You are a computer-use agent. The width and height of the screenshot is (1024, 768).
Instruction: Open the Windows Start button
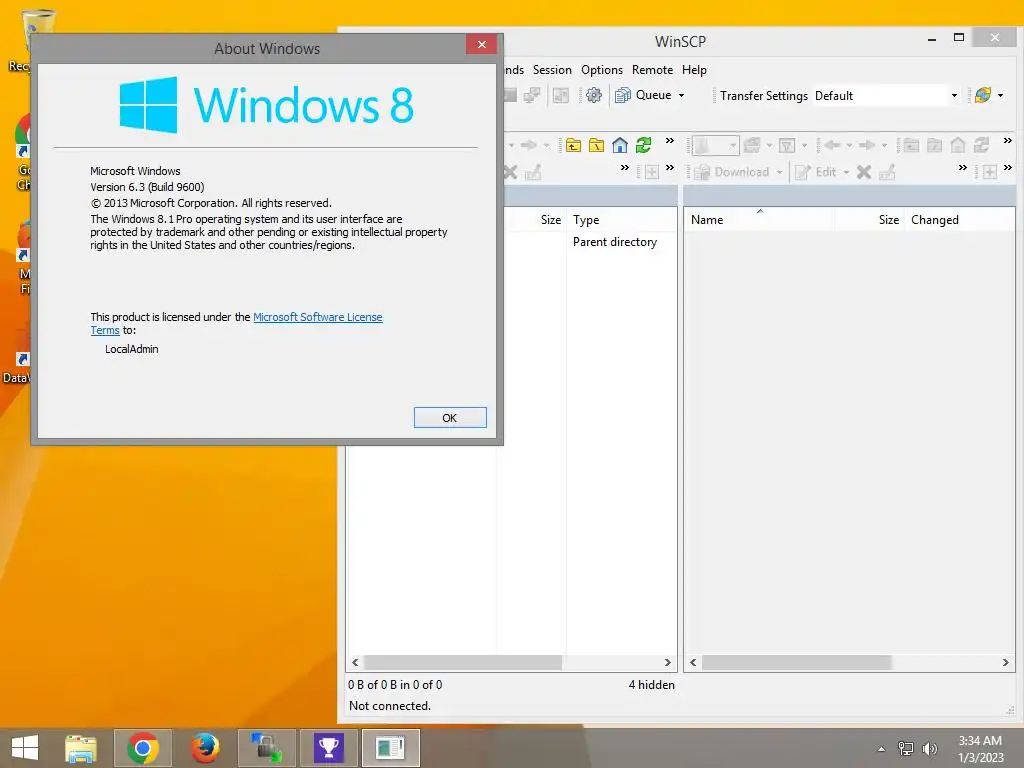(25, 748)
